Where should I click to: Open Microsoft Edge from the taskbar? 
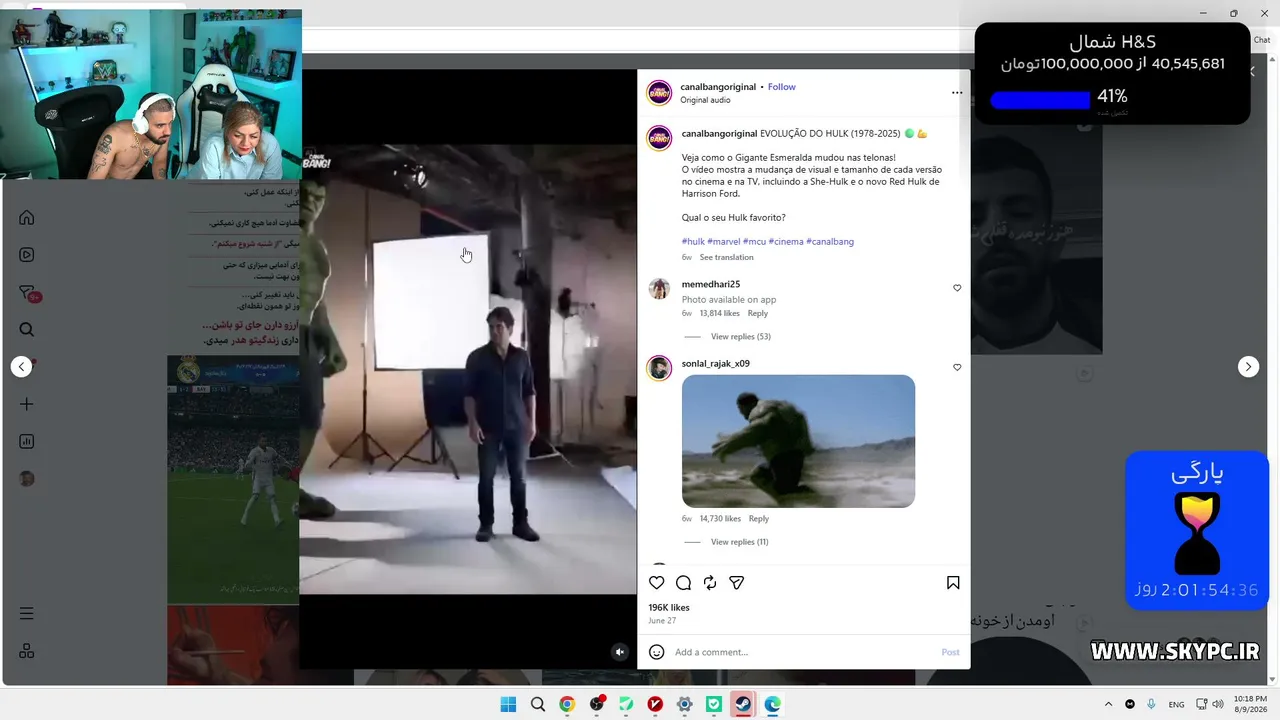click(772, 704)
